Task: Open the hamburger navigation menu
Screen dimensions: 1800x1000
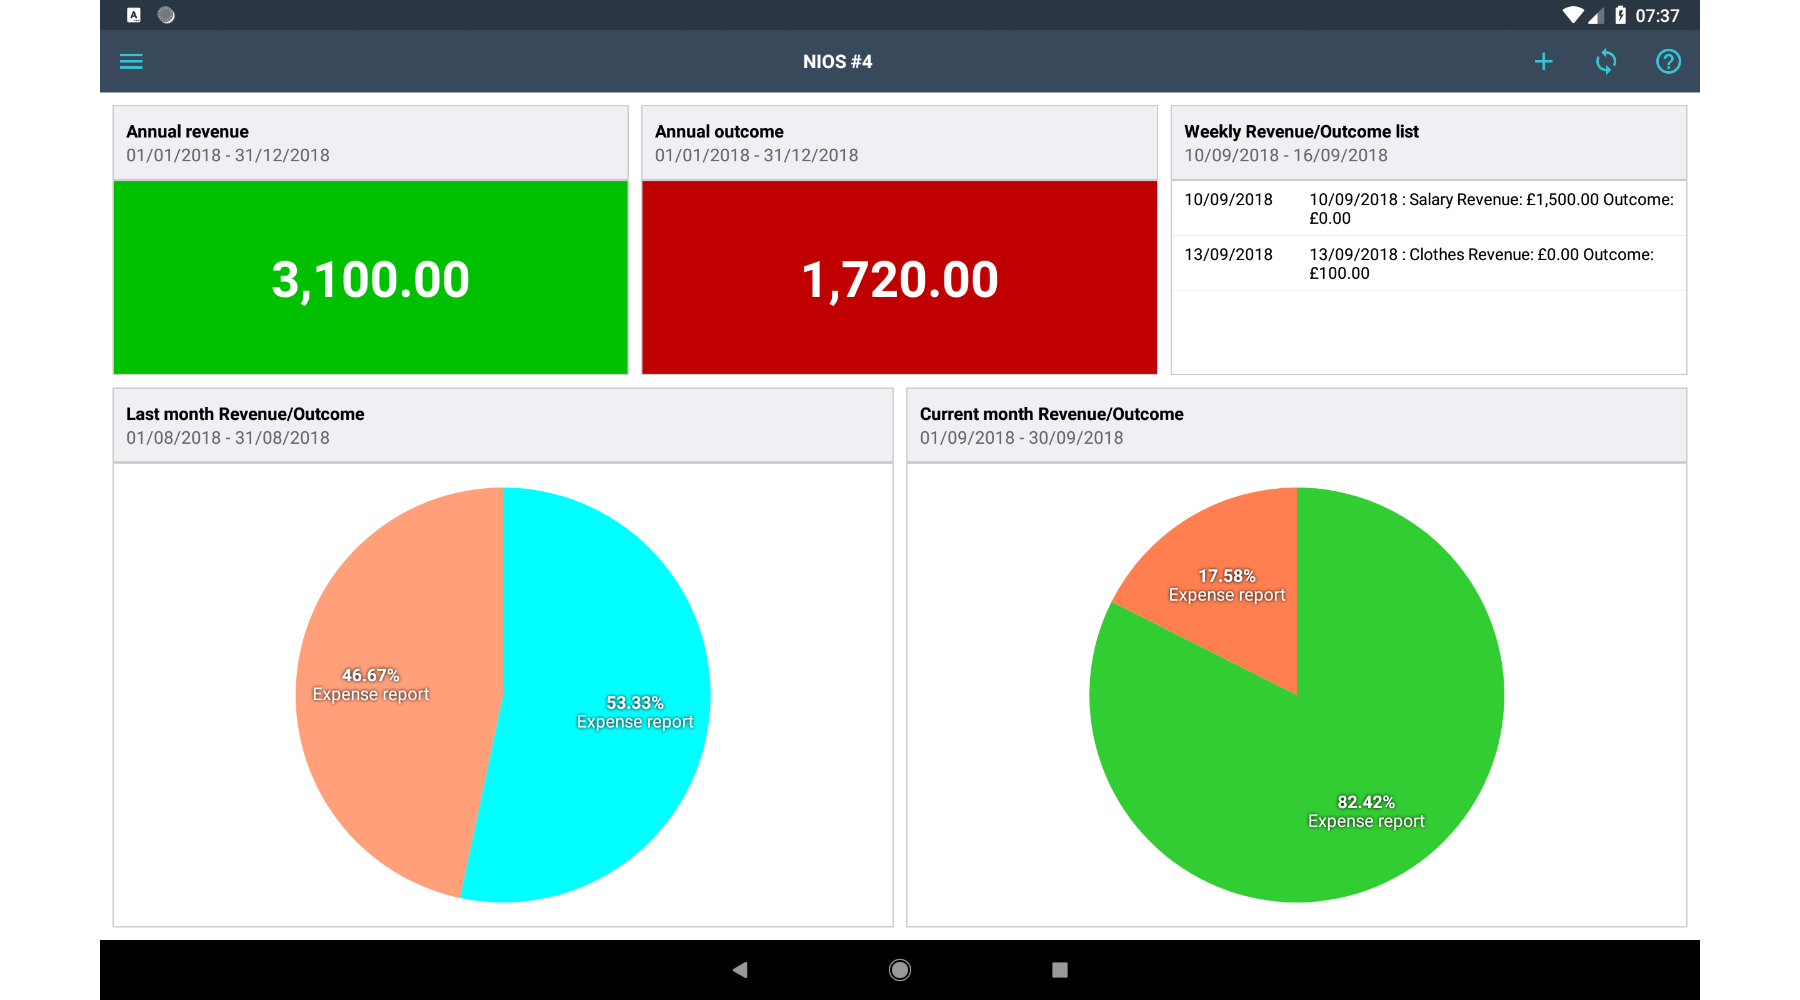Action: click(x=131, y=62)
